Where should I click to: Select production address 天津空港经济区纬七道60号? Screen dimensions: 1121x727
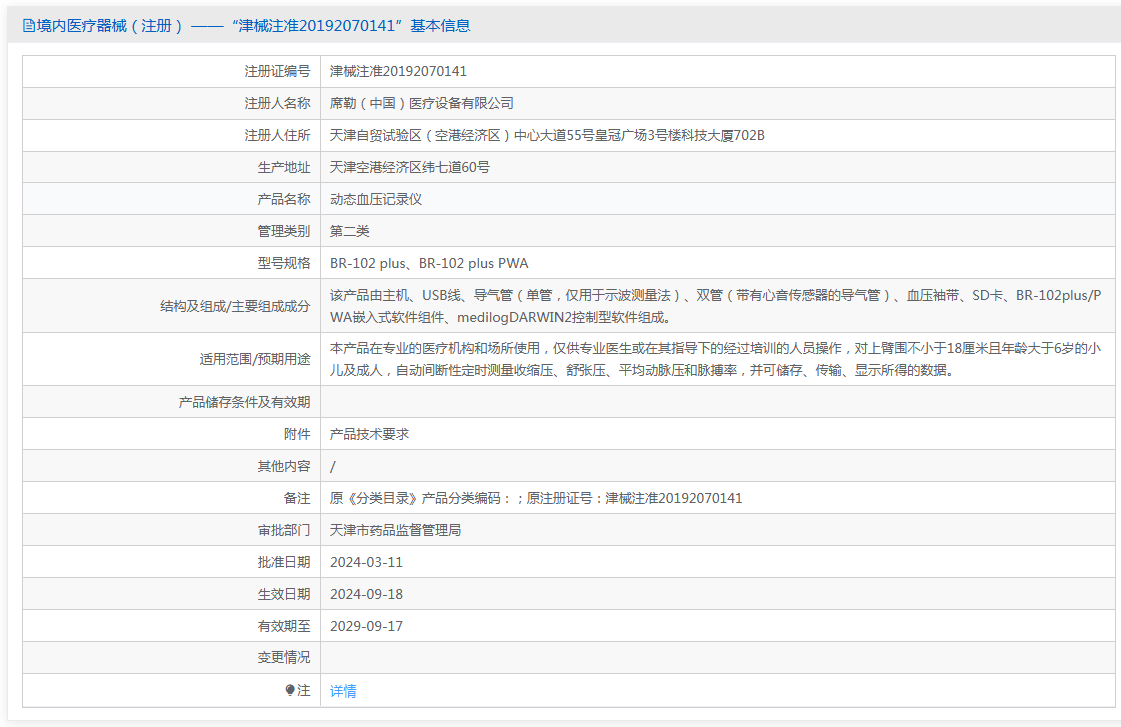point(410,167)
